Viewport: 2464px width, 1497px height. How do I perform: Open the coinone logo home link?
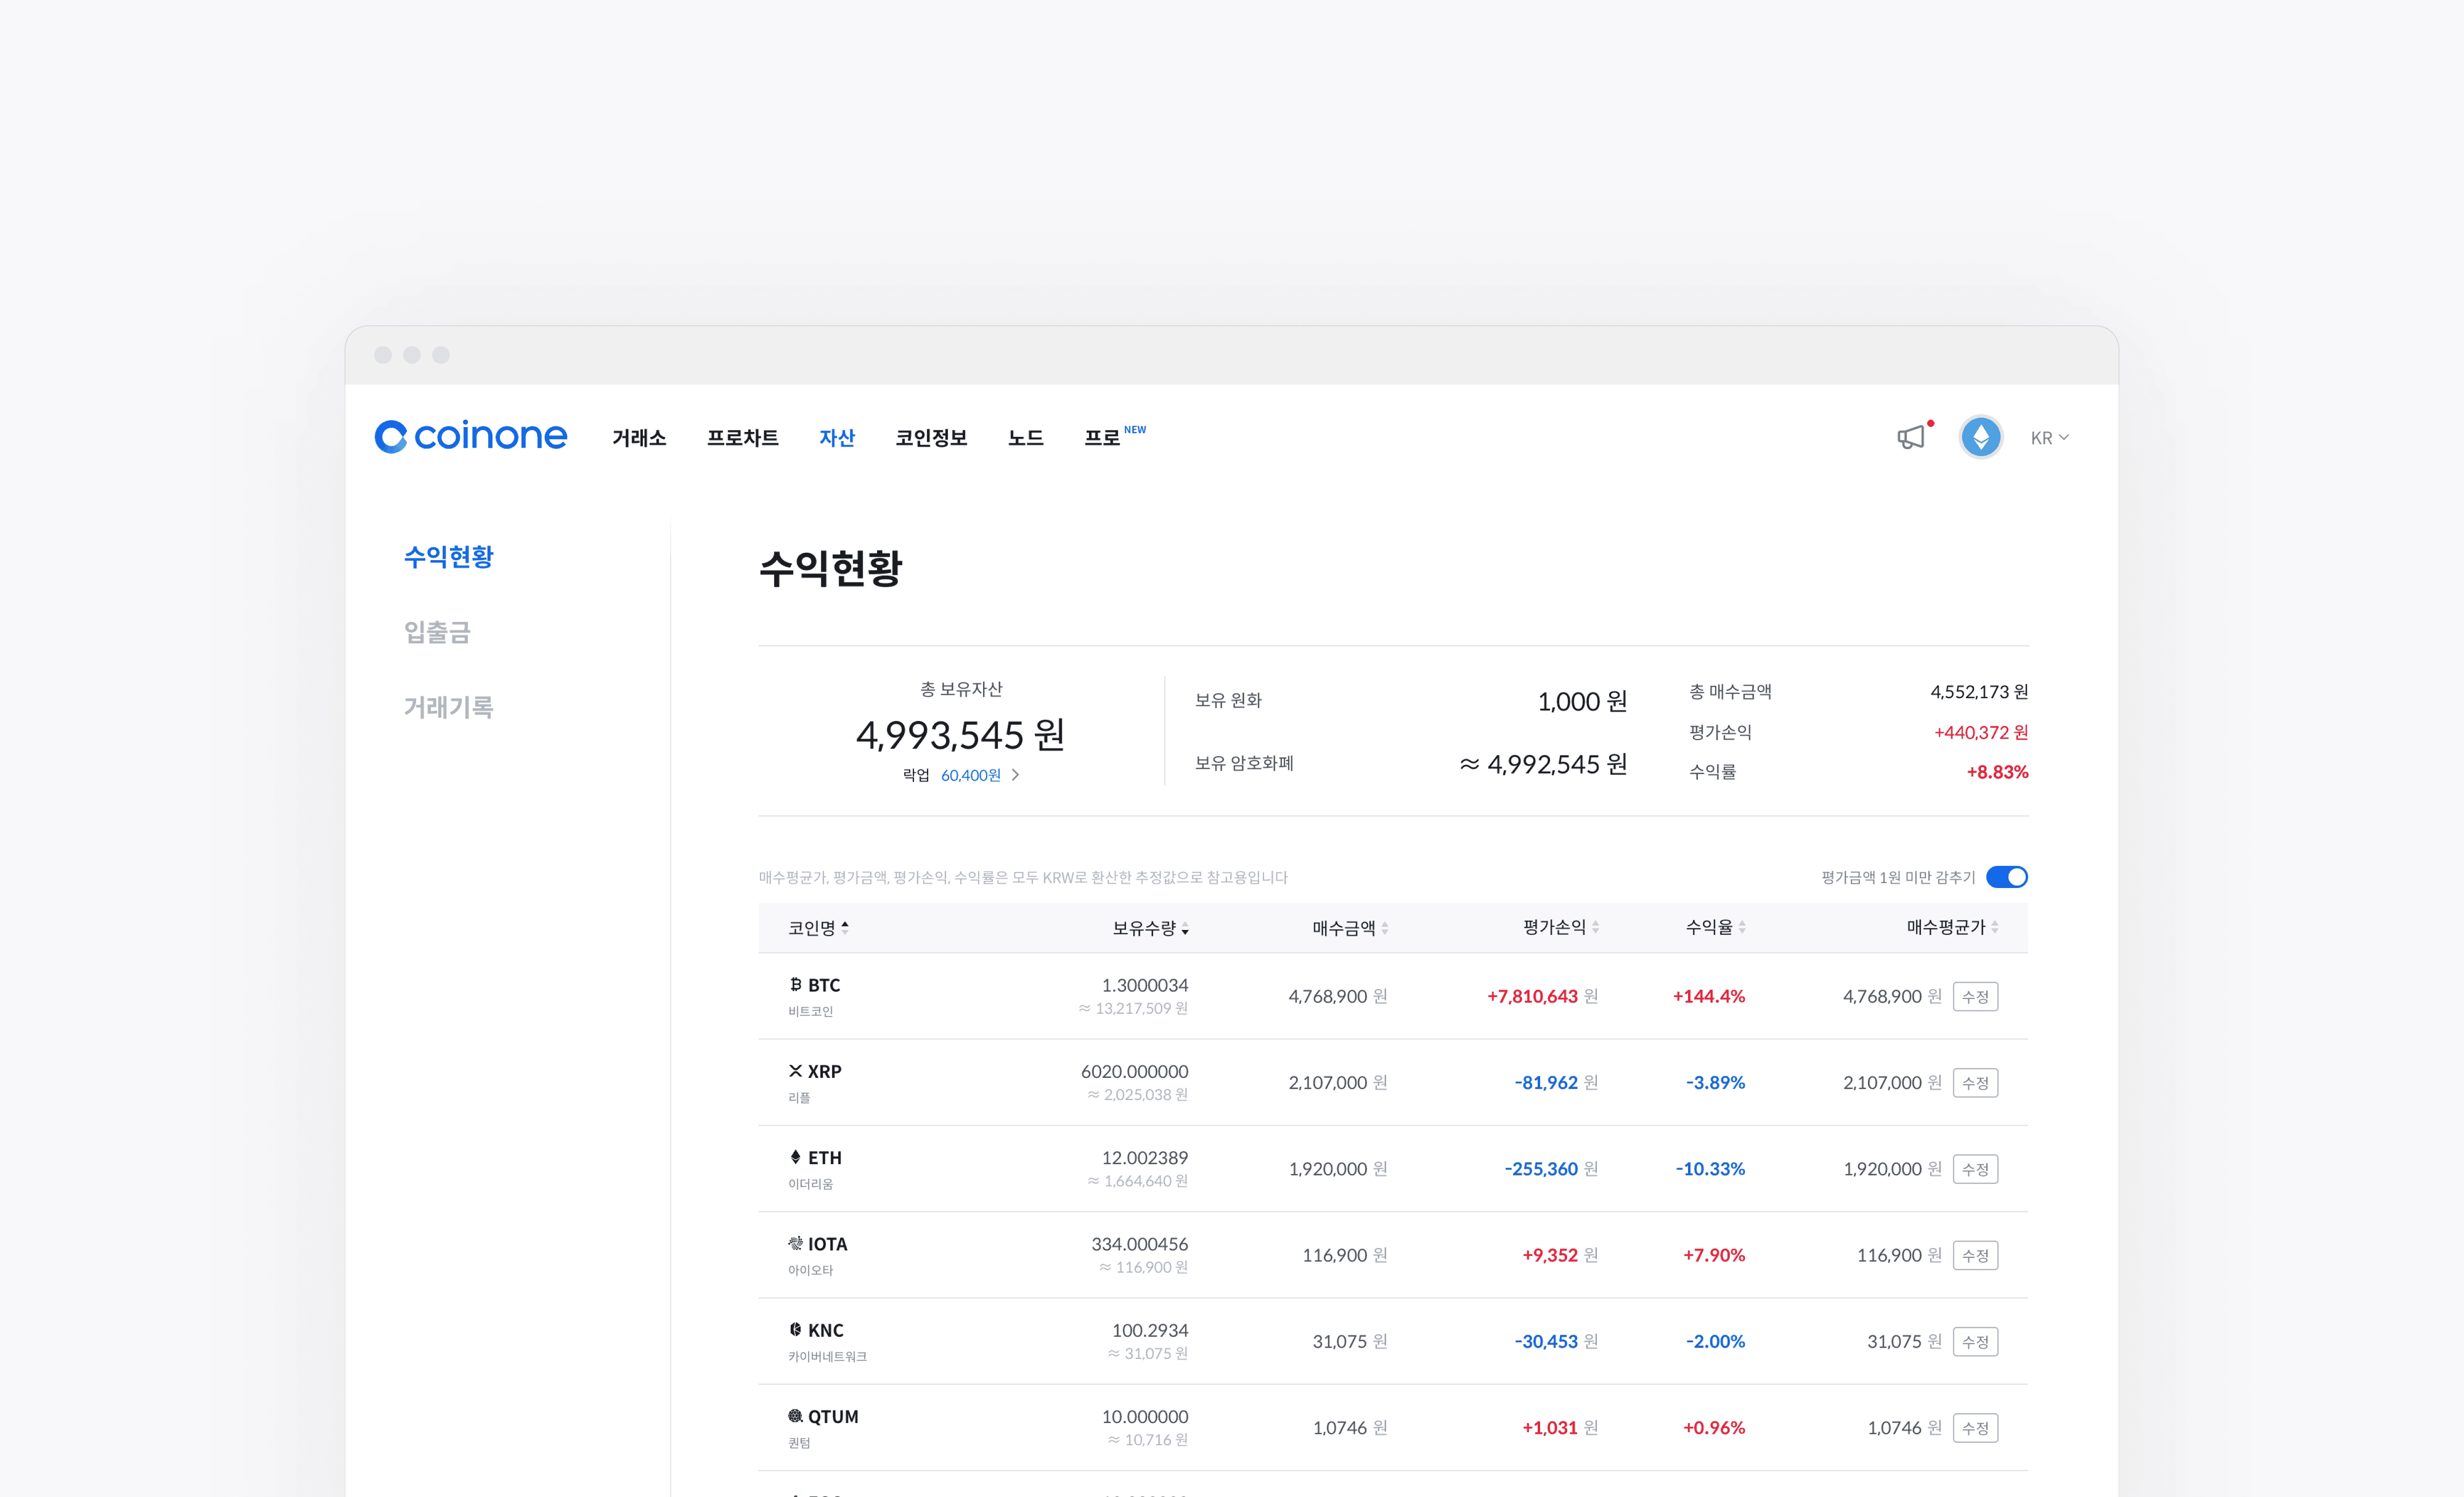coord(471,436)
